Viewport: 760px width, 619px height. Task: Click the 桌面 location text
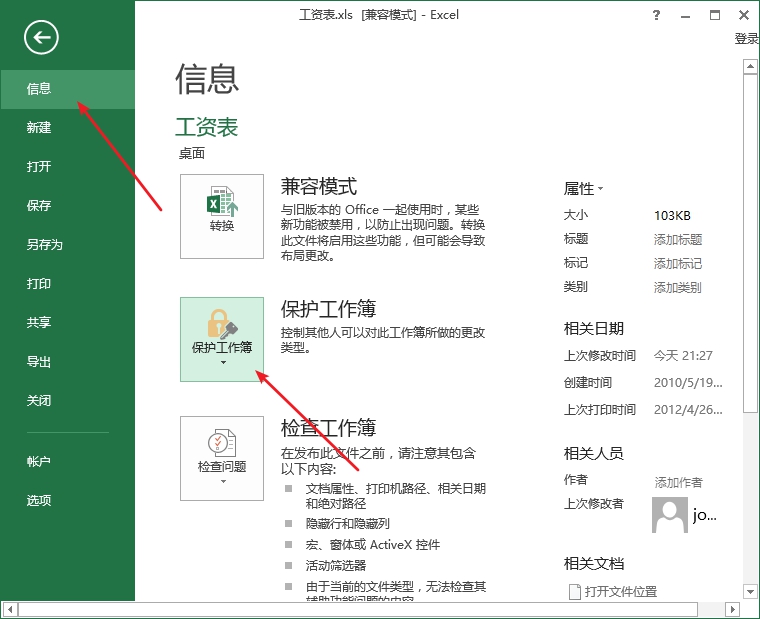point(191,154)
